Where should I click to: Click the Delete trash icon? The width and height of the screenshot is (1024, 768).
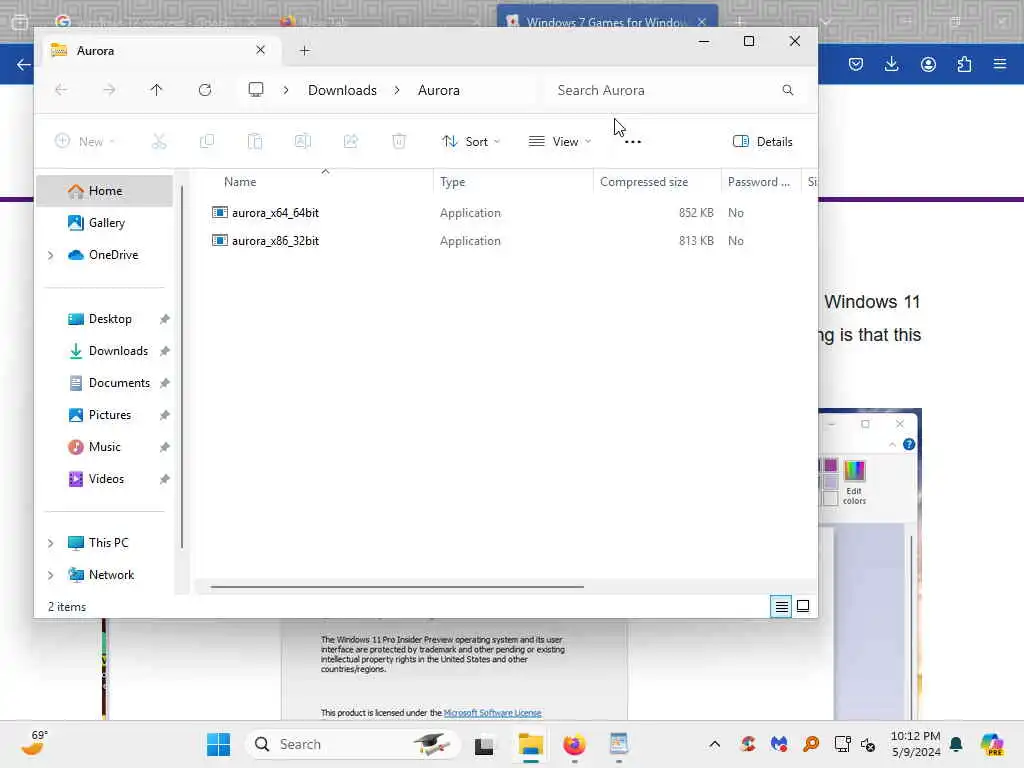399,141
